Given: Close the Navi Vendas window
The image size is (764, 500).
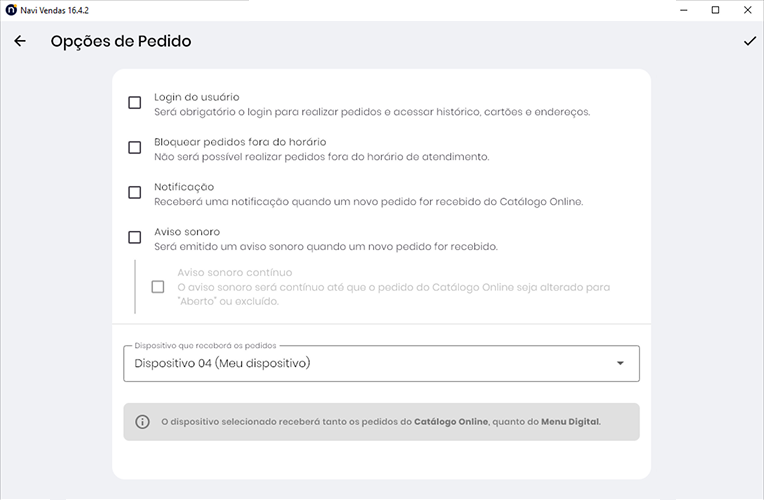Looking at the screenshot, I should (747, 10).
